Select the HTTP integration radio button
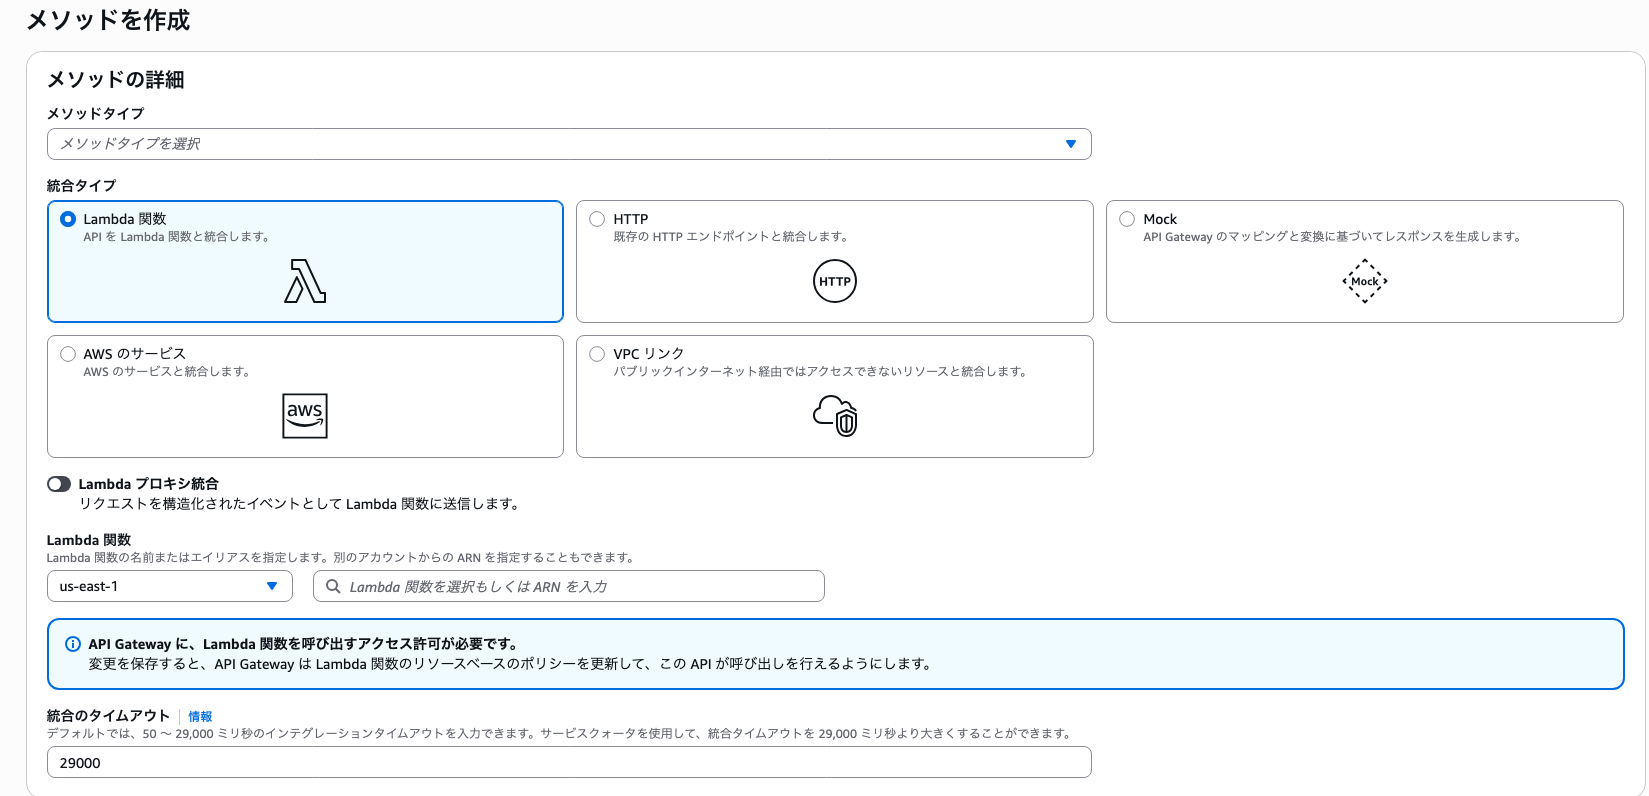The width and height of the screenshot is (1649, 796). 597,219
